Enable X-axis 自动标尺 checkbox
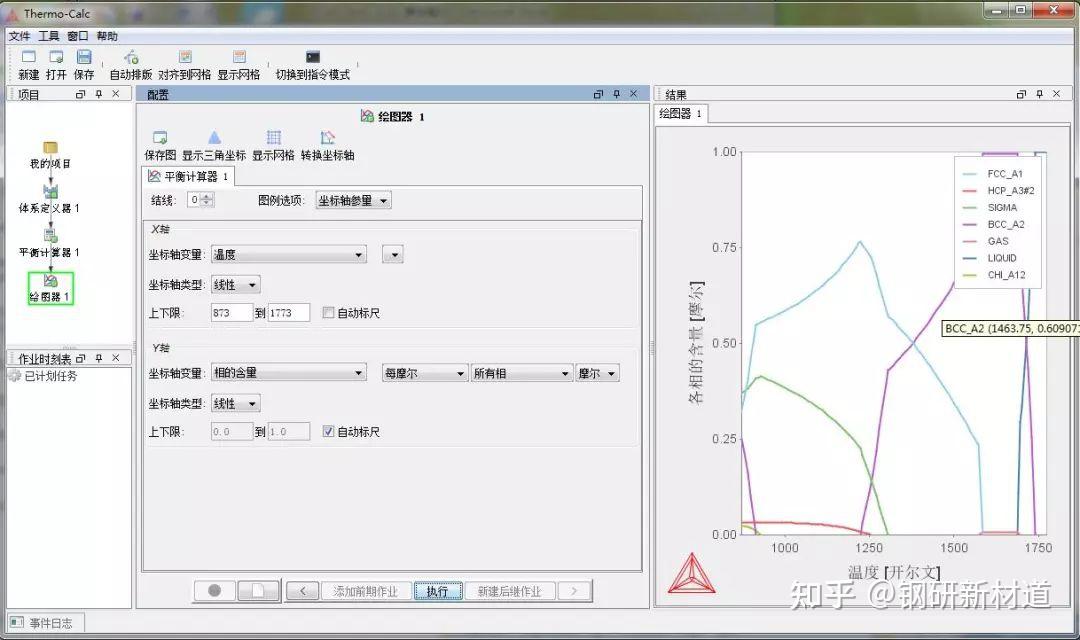Screen dimensions: 1080x640 (328, 312)
